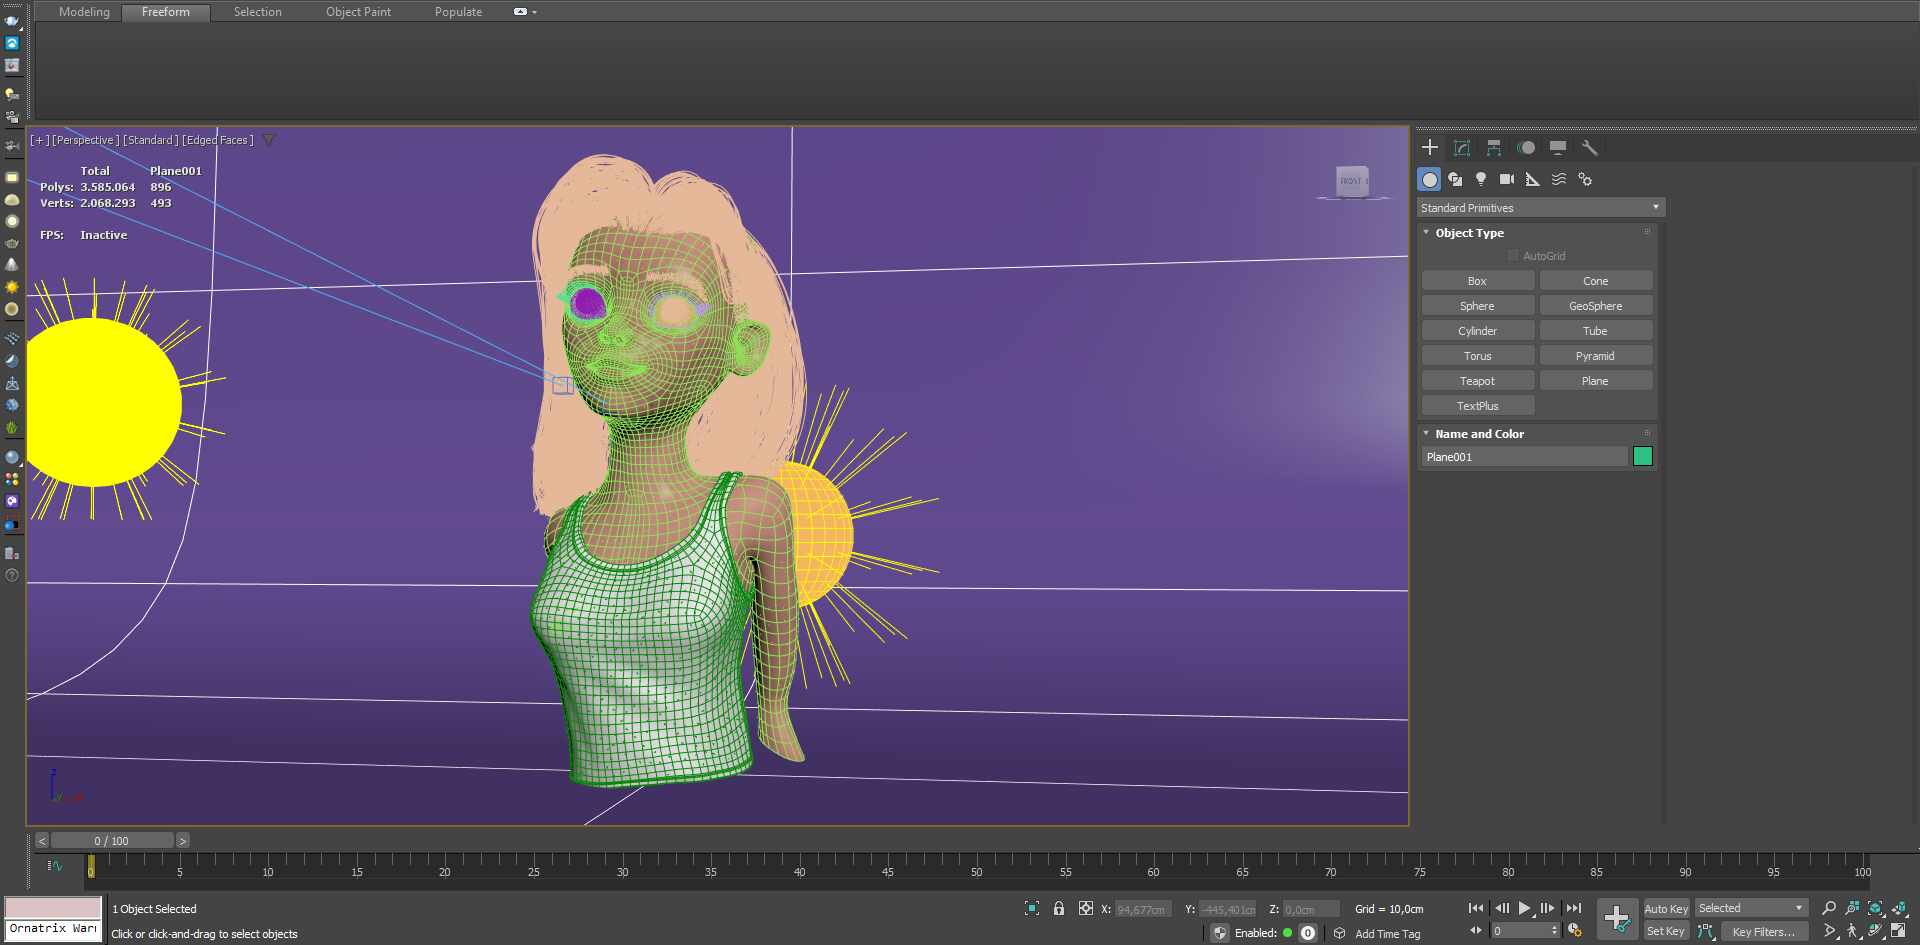
Task: Click the sun light icon in left toolbar
Action: point(12,287)
